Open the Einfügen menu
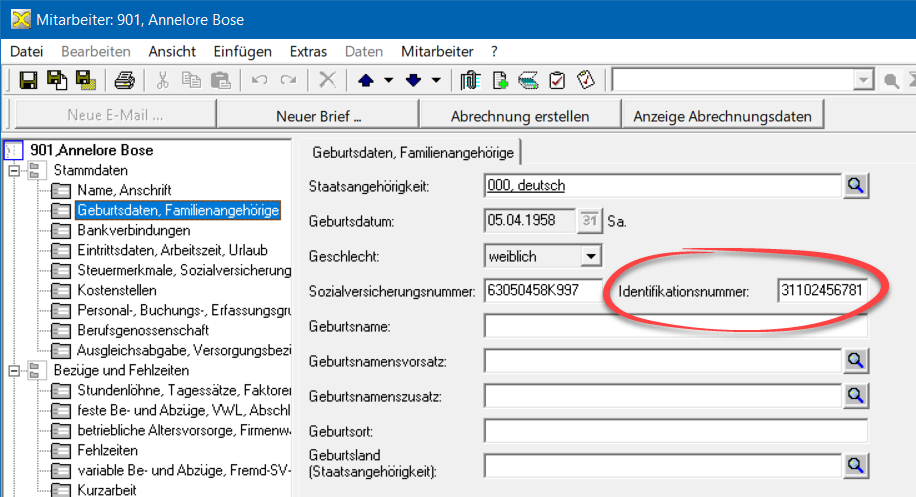 [x=242, y=51]
